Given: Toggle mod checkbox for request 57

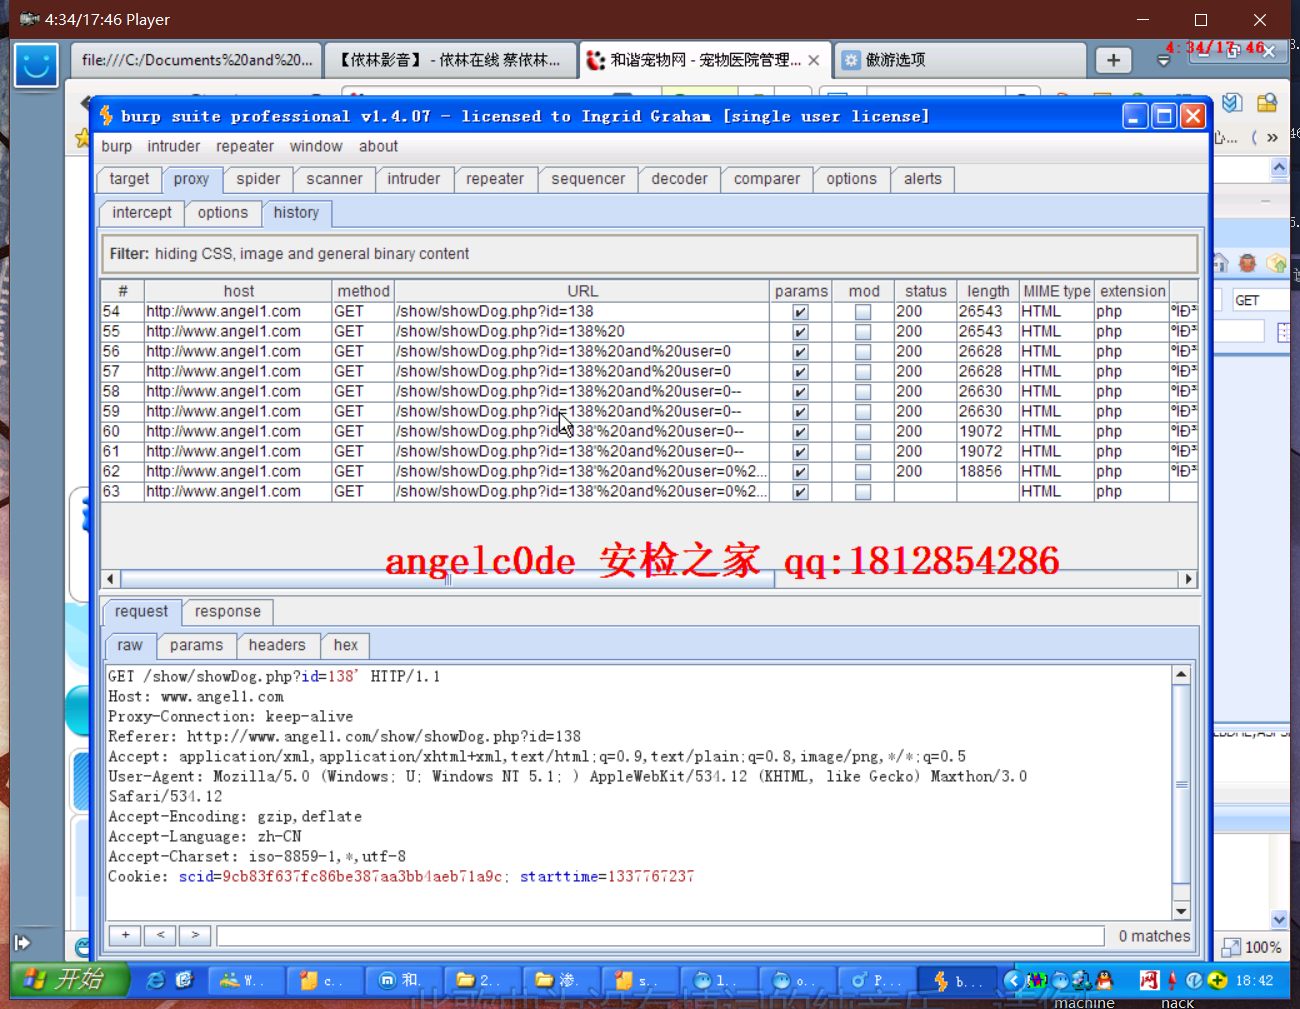Looking at the screenshot, I should (863, 372).
